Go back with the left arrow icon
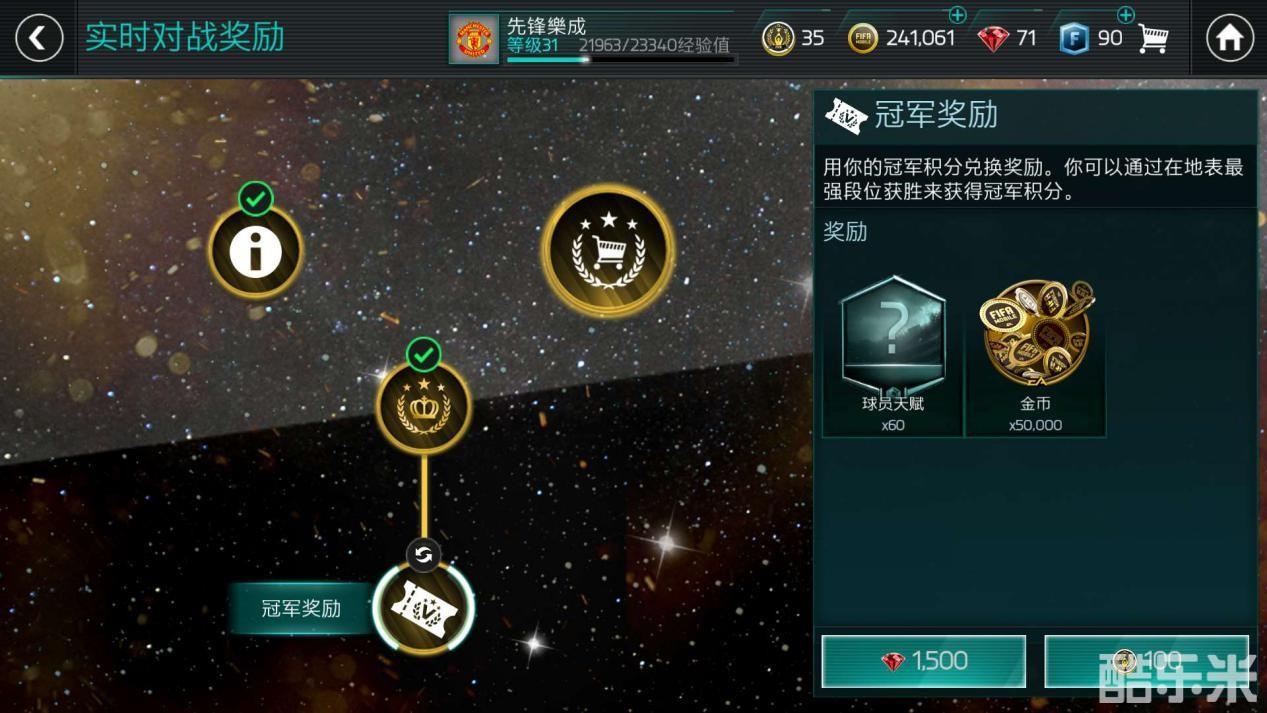The height and width of the screenshot is (713, 1267). [x=38, y=38]
